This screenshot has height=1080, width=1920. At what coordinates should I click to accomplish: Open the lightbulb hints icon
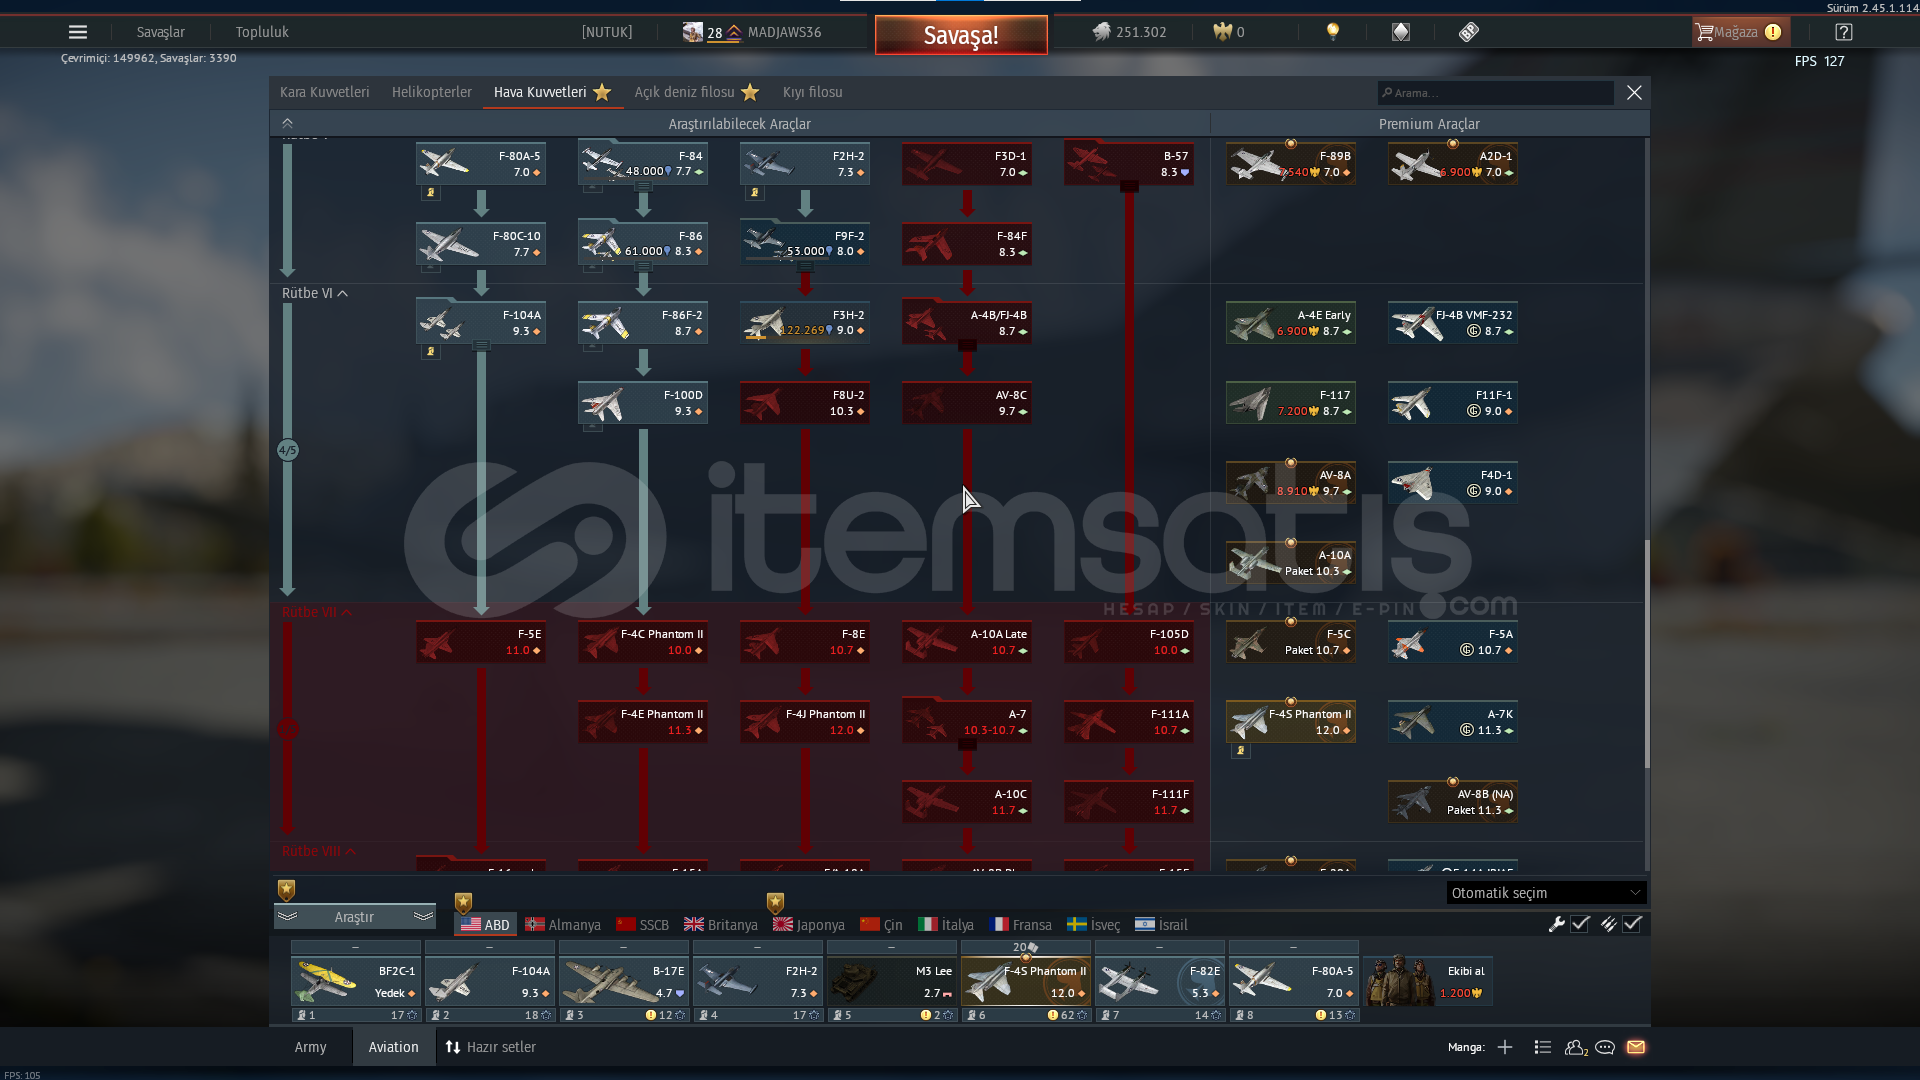[x=1333, y=32]
